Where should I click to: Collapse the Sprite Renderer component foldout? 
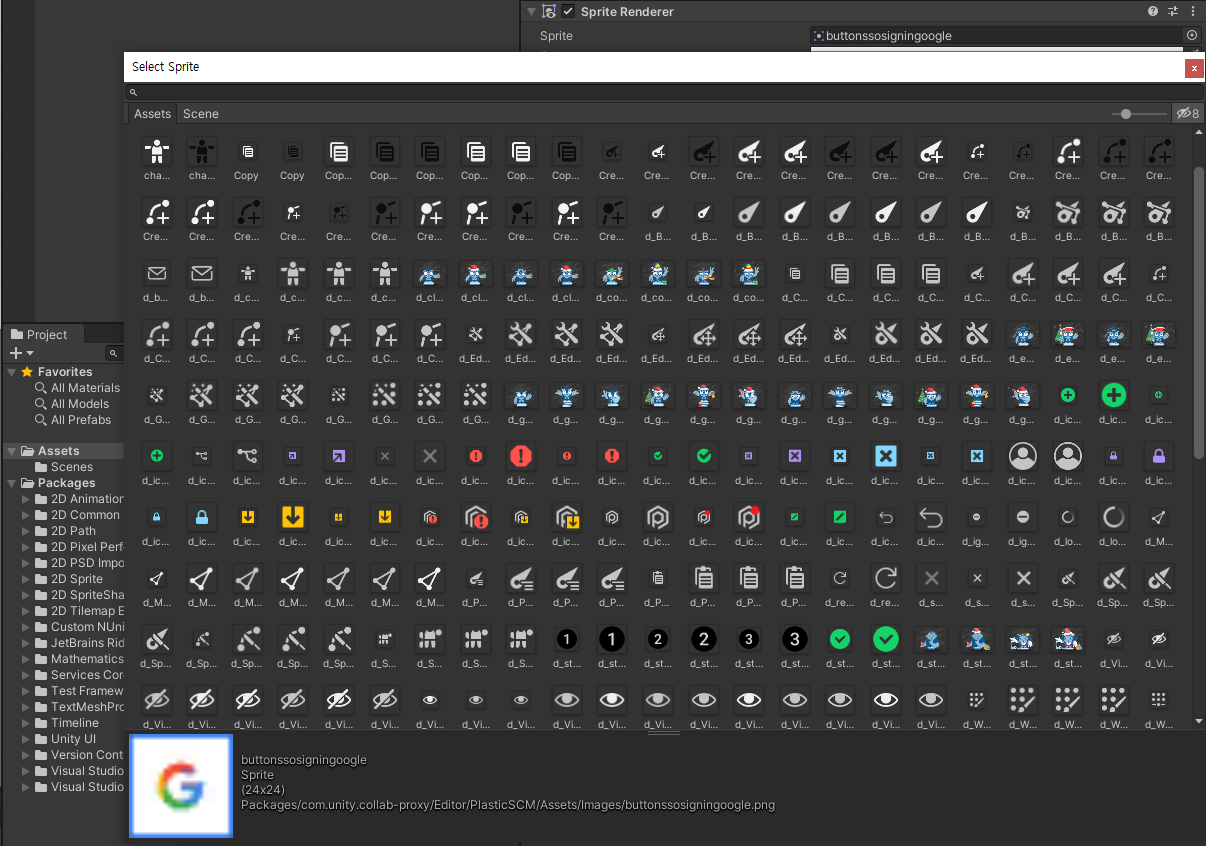pos(532,11)
